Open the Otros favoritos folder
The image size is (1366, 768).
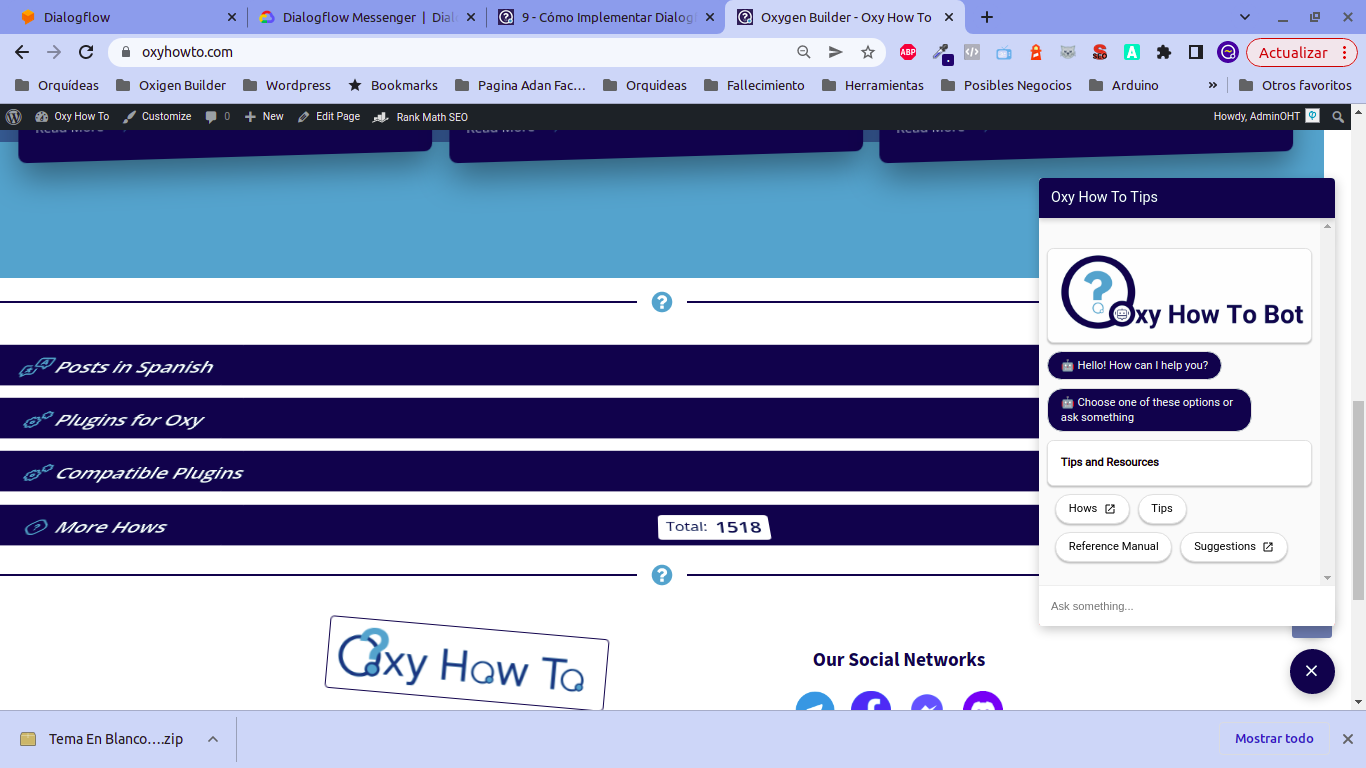[1295, 85]
